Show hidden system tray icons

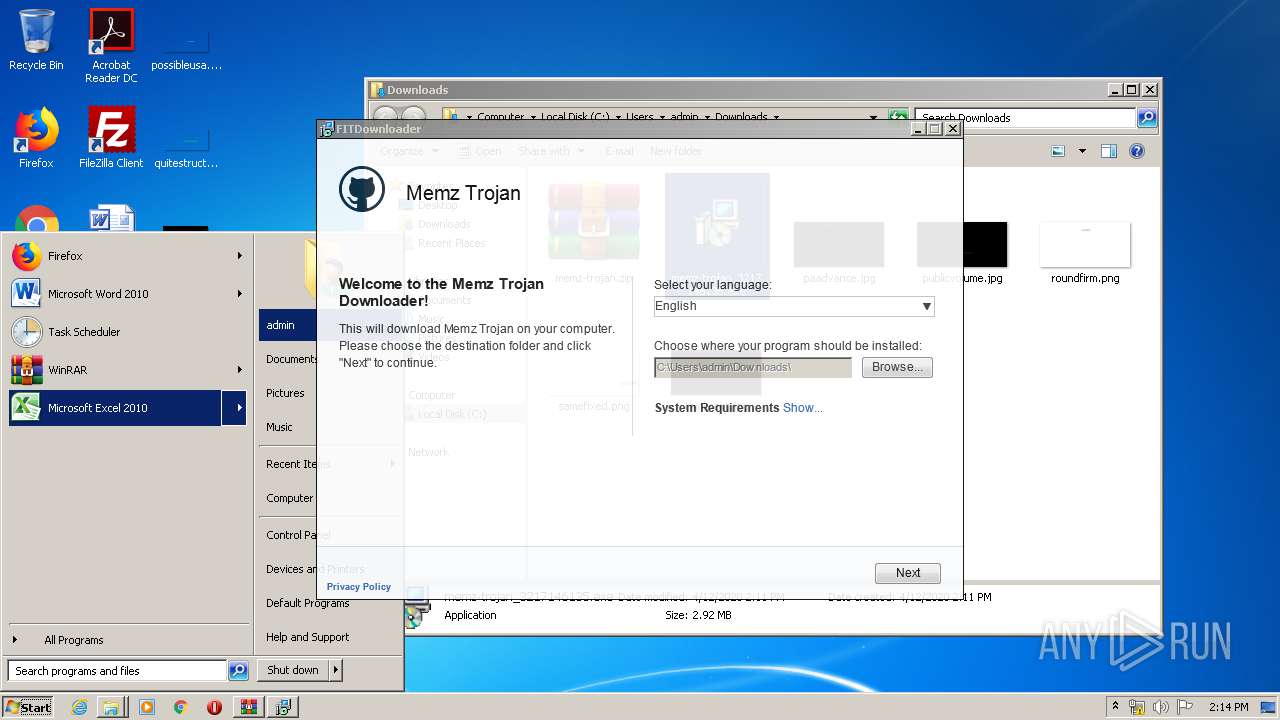point(1116,707)
